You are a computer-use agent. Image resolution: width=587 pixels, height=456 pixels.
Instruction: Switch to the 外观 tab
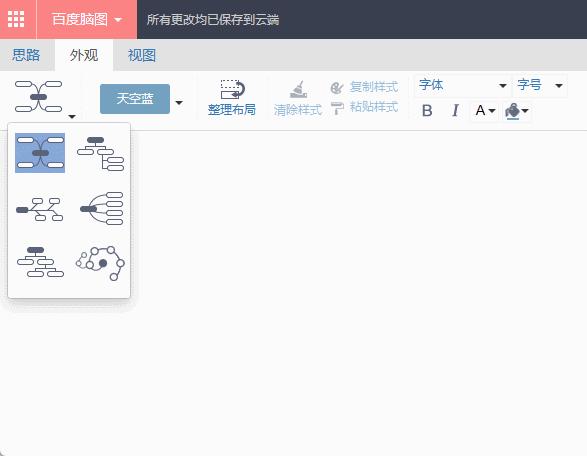[x=84, y=55]
